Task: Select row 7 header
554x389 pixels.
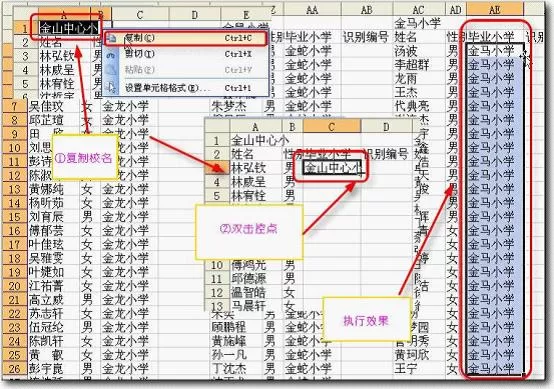Action: coord(14,106)
